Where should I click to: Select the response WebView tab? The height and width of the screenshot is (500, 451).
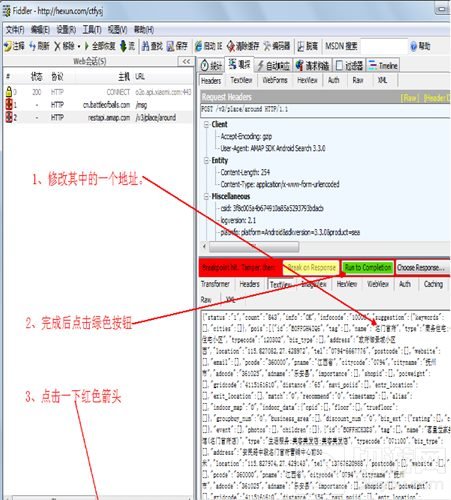coord(378,284)
